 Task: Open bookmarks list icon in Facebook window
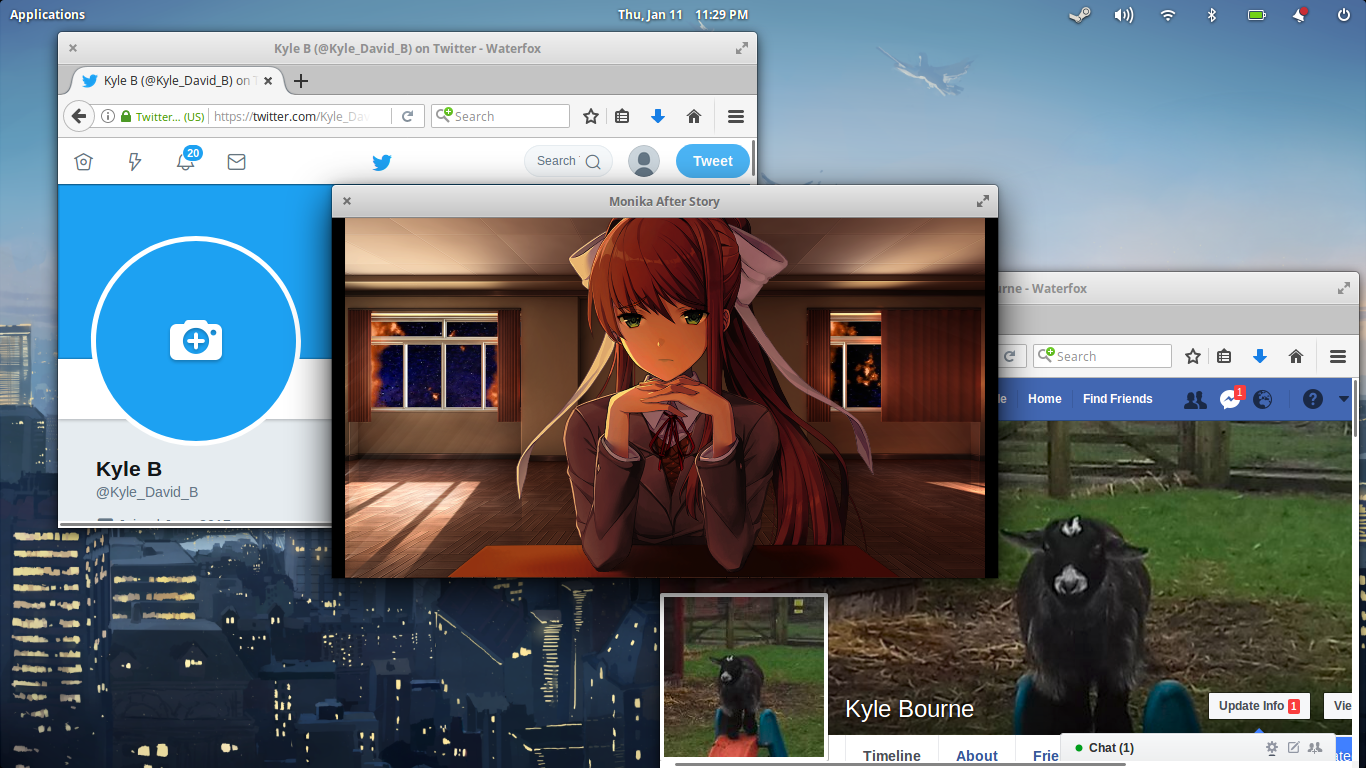(x=1224, y=356)
